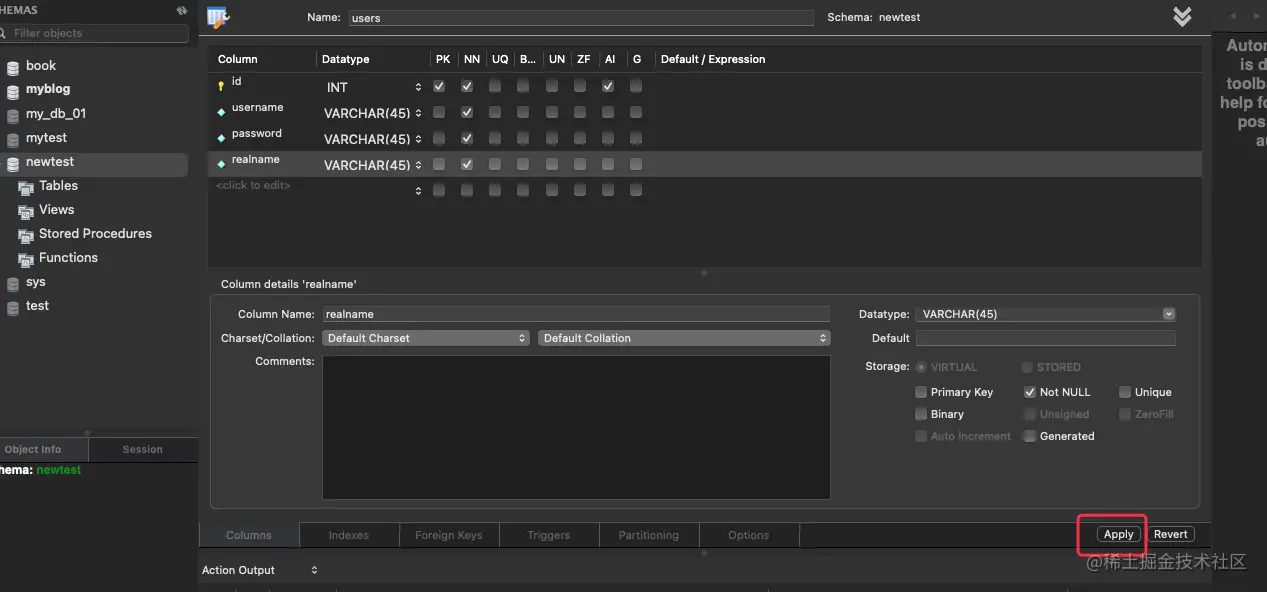The image size is (1267, 592).
Task: Open datatype dropdown on empty new row
Action: pyautogui.click(x=418, y=191)
